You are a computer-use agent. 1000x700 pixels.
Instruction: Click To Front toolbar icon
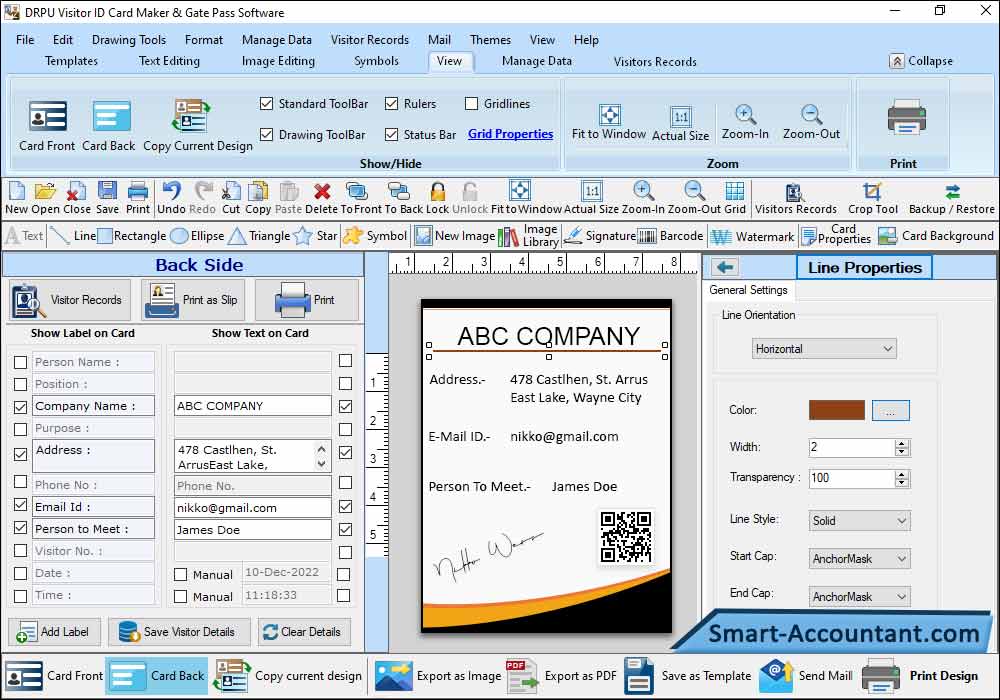[357, 191]
